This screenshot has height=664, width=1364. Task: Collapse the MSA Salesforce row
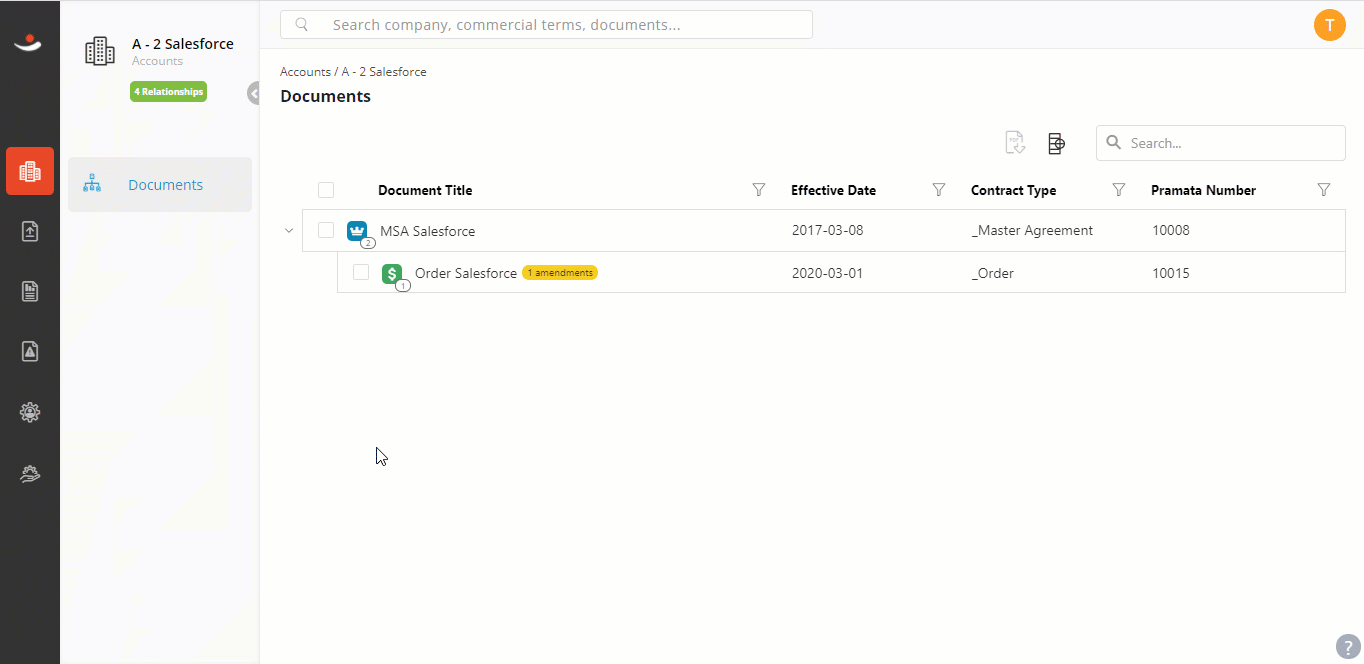[289, 231]
